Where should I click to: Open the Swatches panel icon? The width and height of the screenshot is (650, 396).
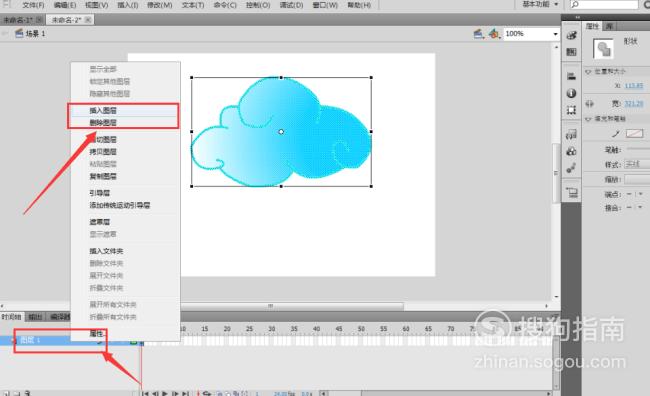[x=572, y=52]
